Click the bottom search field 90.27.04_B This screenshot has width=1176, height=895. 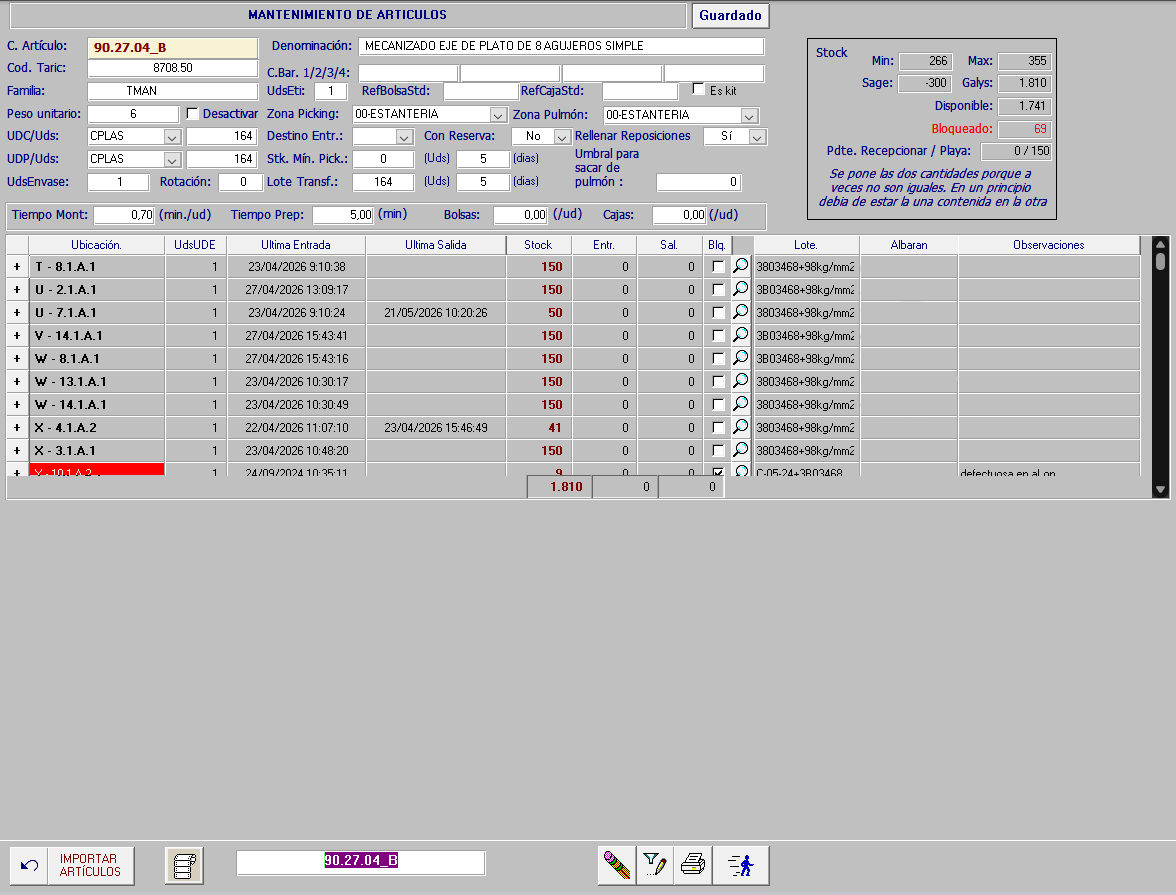pyautogui.click(x=361, y=861)
